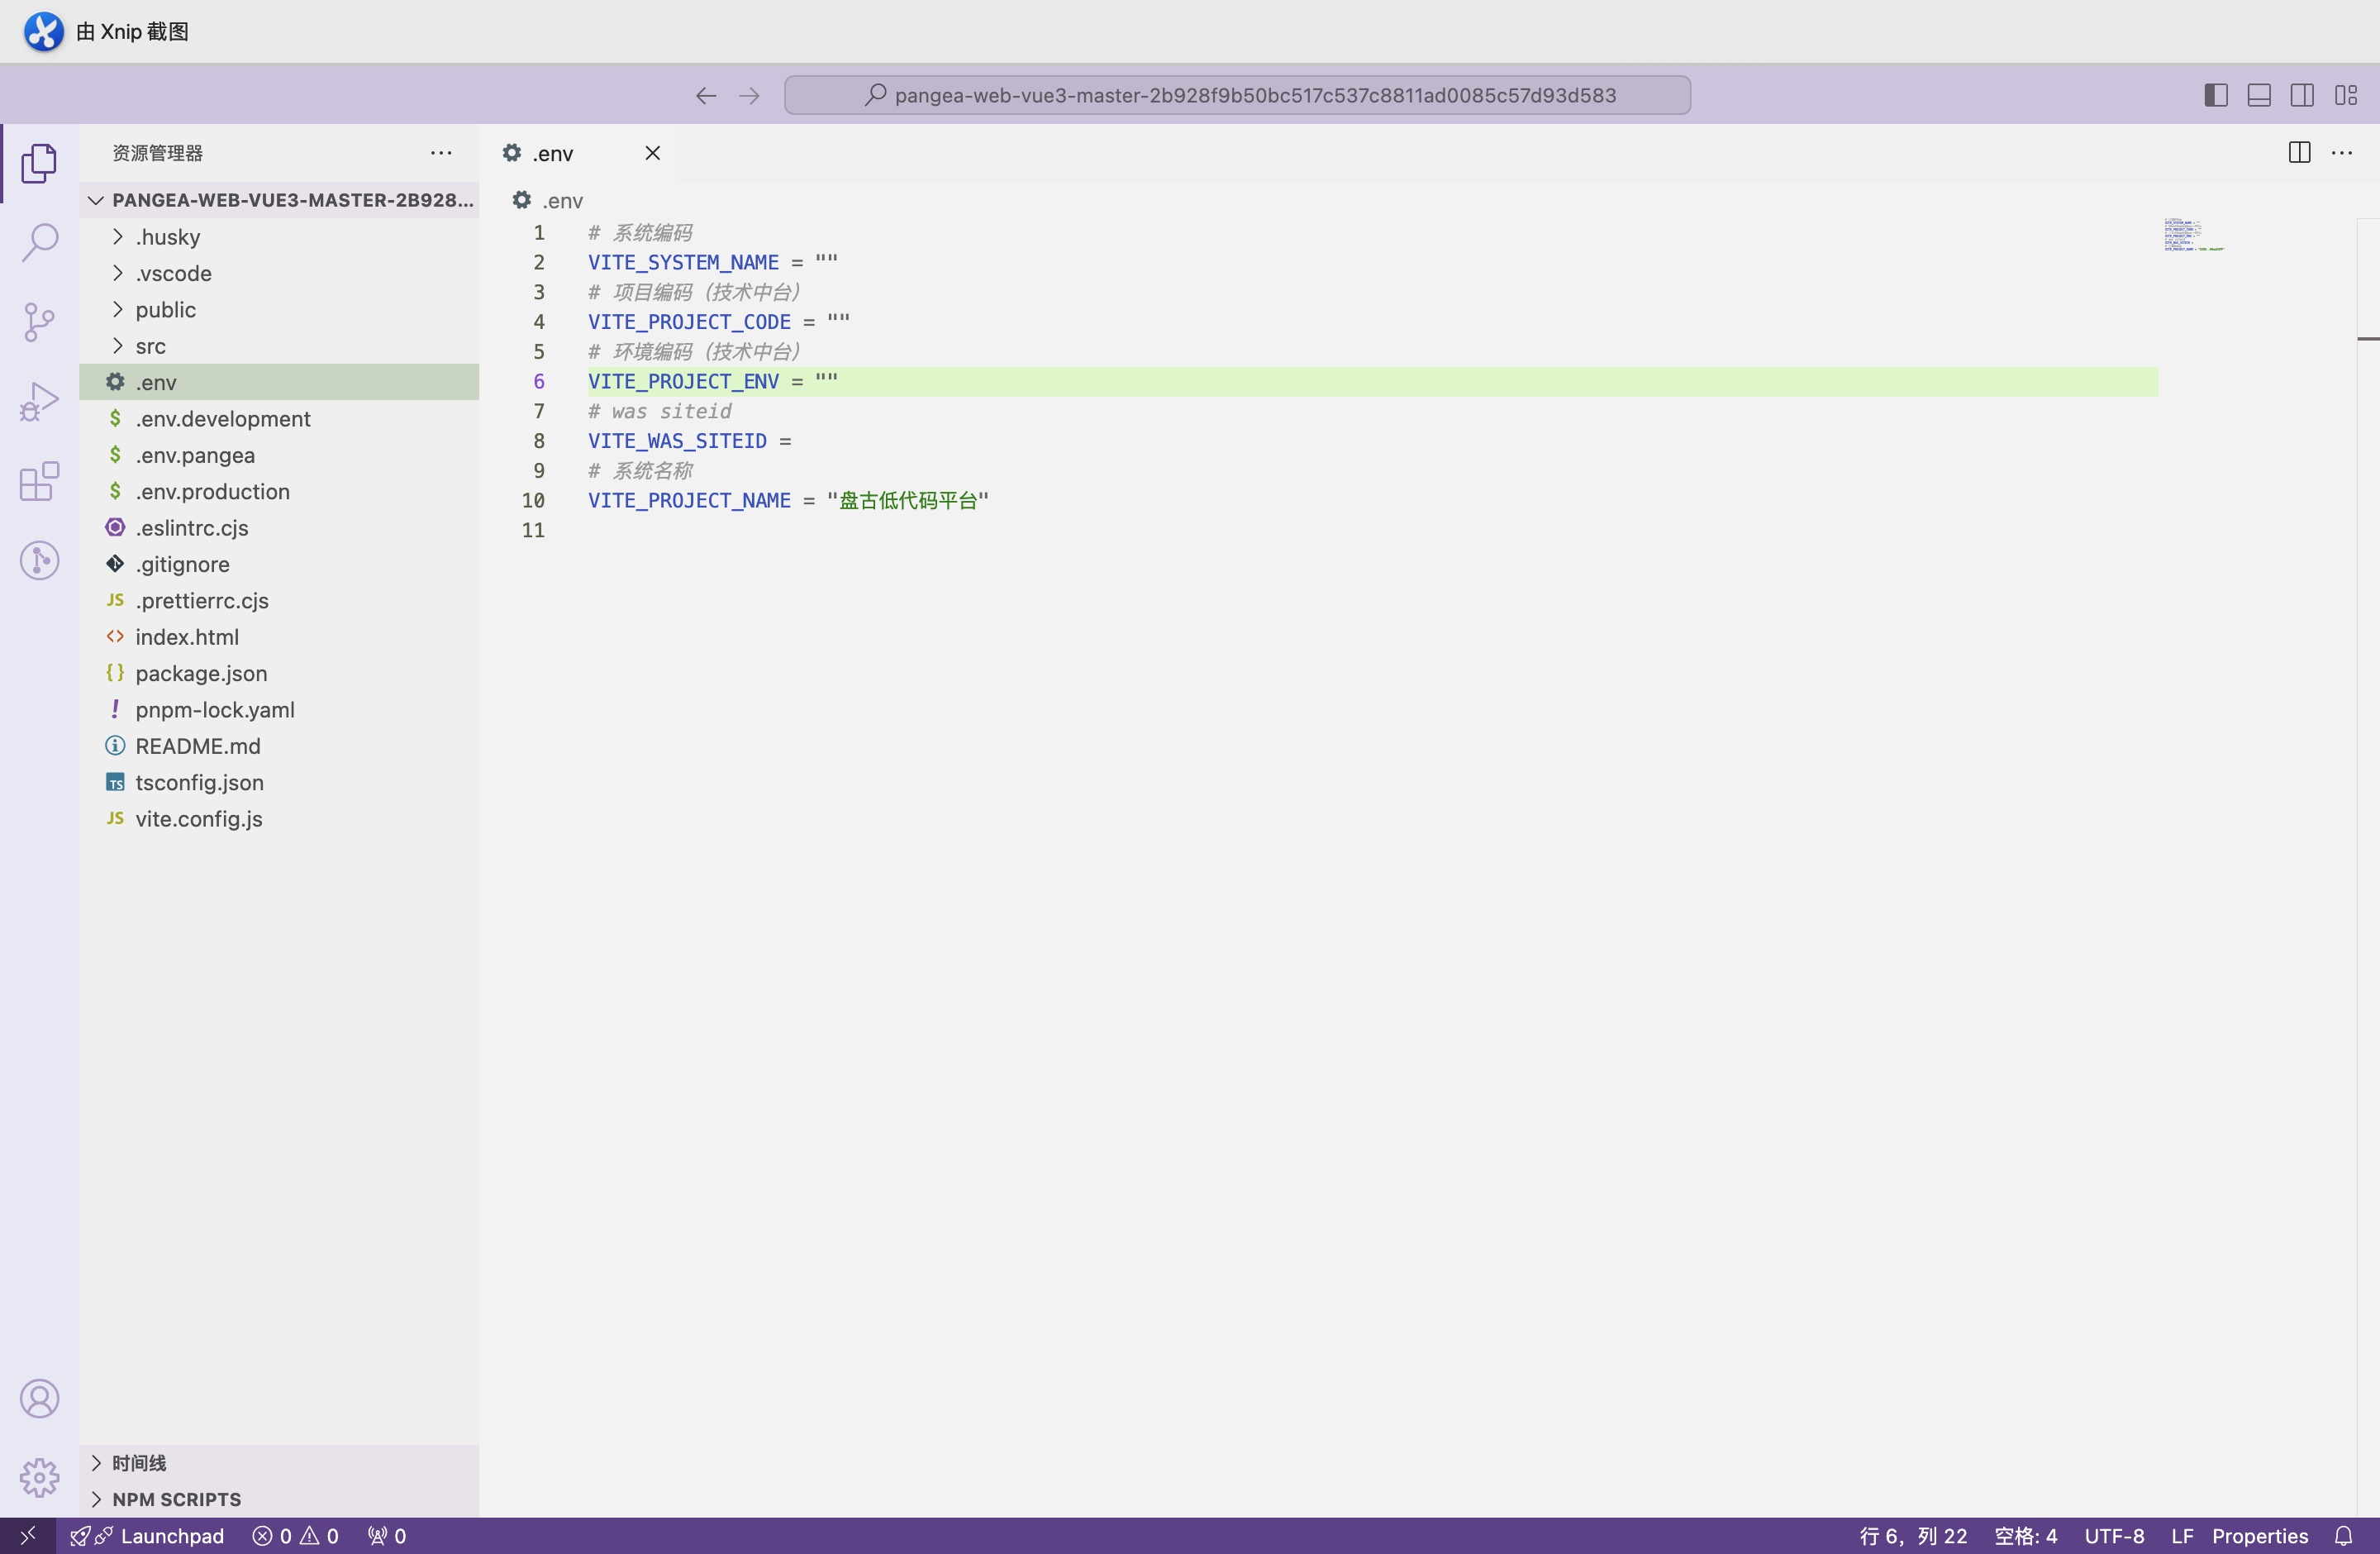This screenshot has width=2380, height=1554.
Task: Open the Manage gear icon
Action: tap(39, 1477)
